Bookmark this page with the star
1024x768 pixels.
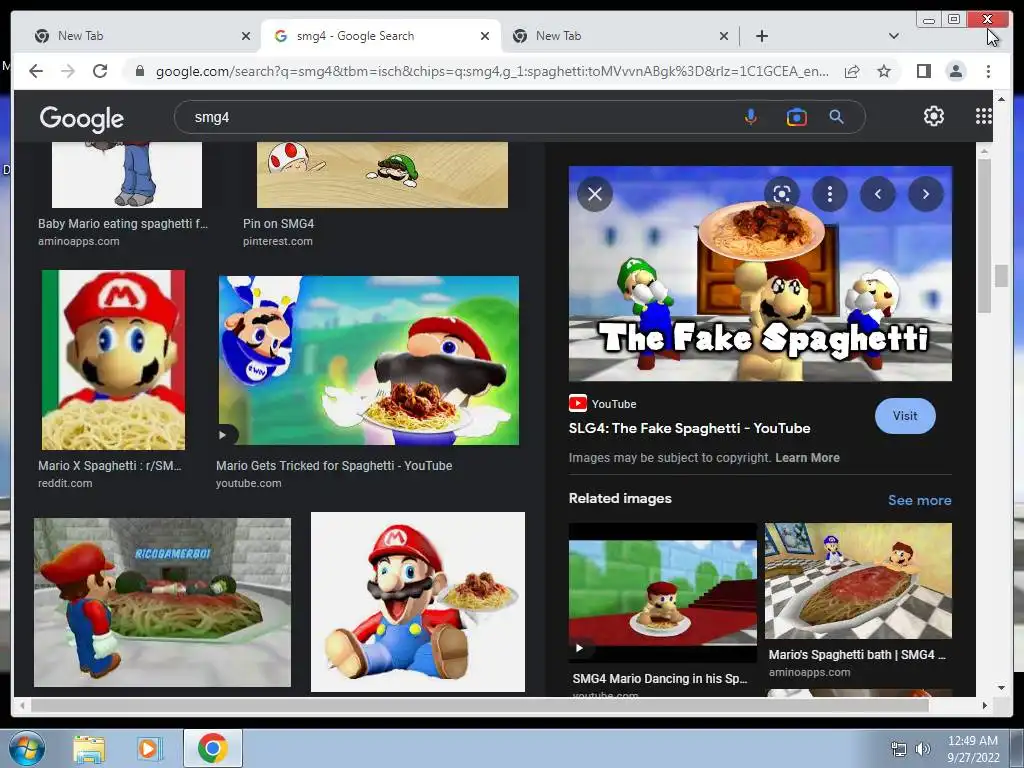[884, 71]
